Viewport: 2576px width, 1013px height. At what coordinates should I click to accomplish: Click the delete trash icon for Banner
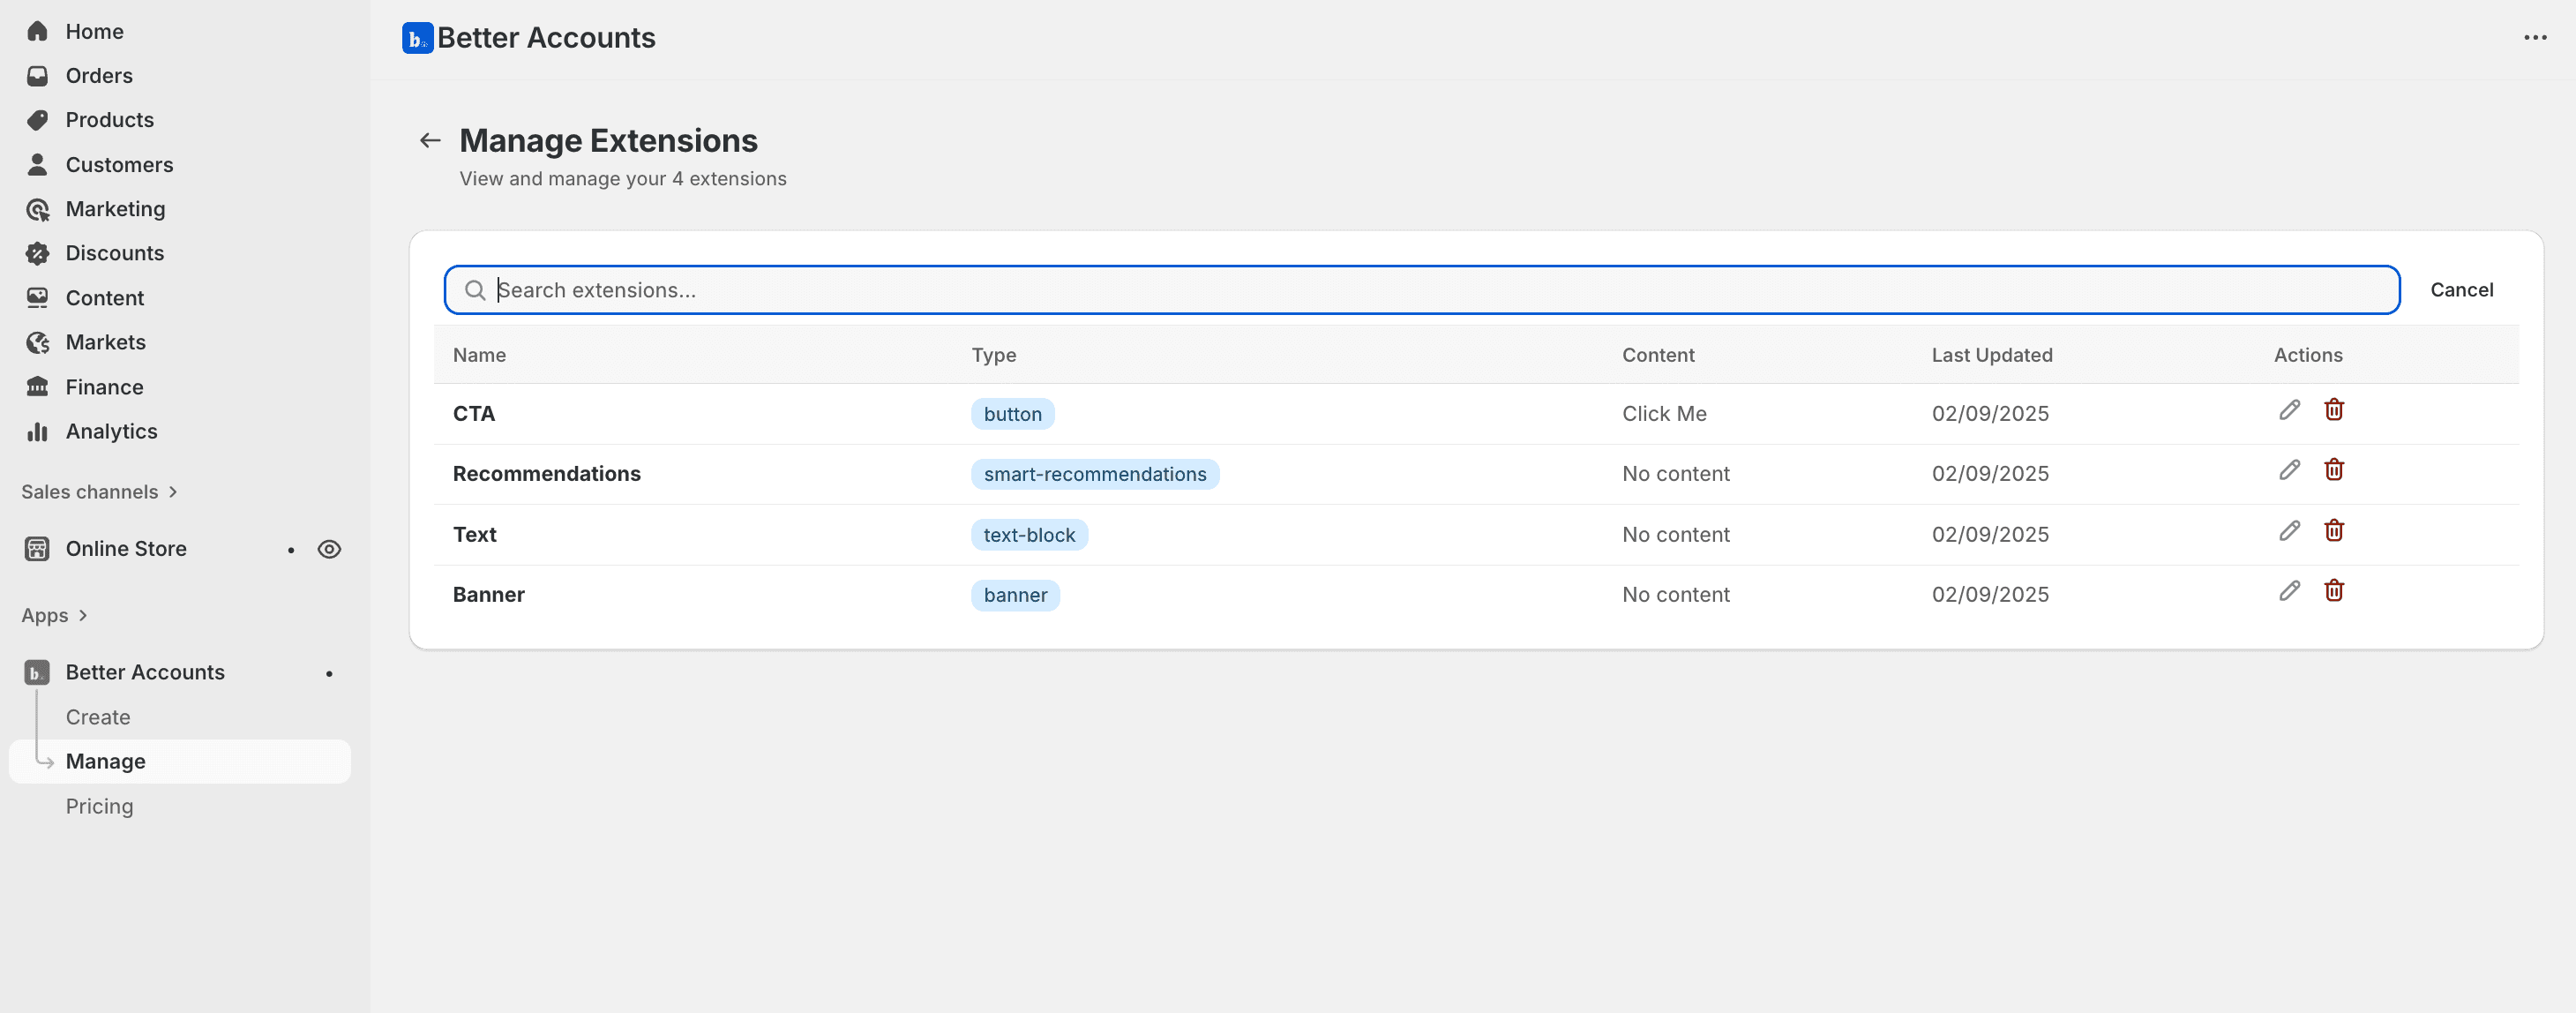[2334, 590]
